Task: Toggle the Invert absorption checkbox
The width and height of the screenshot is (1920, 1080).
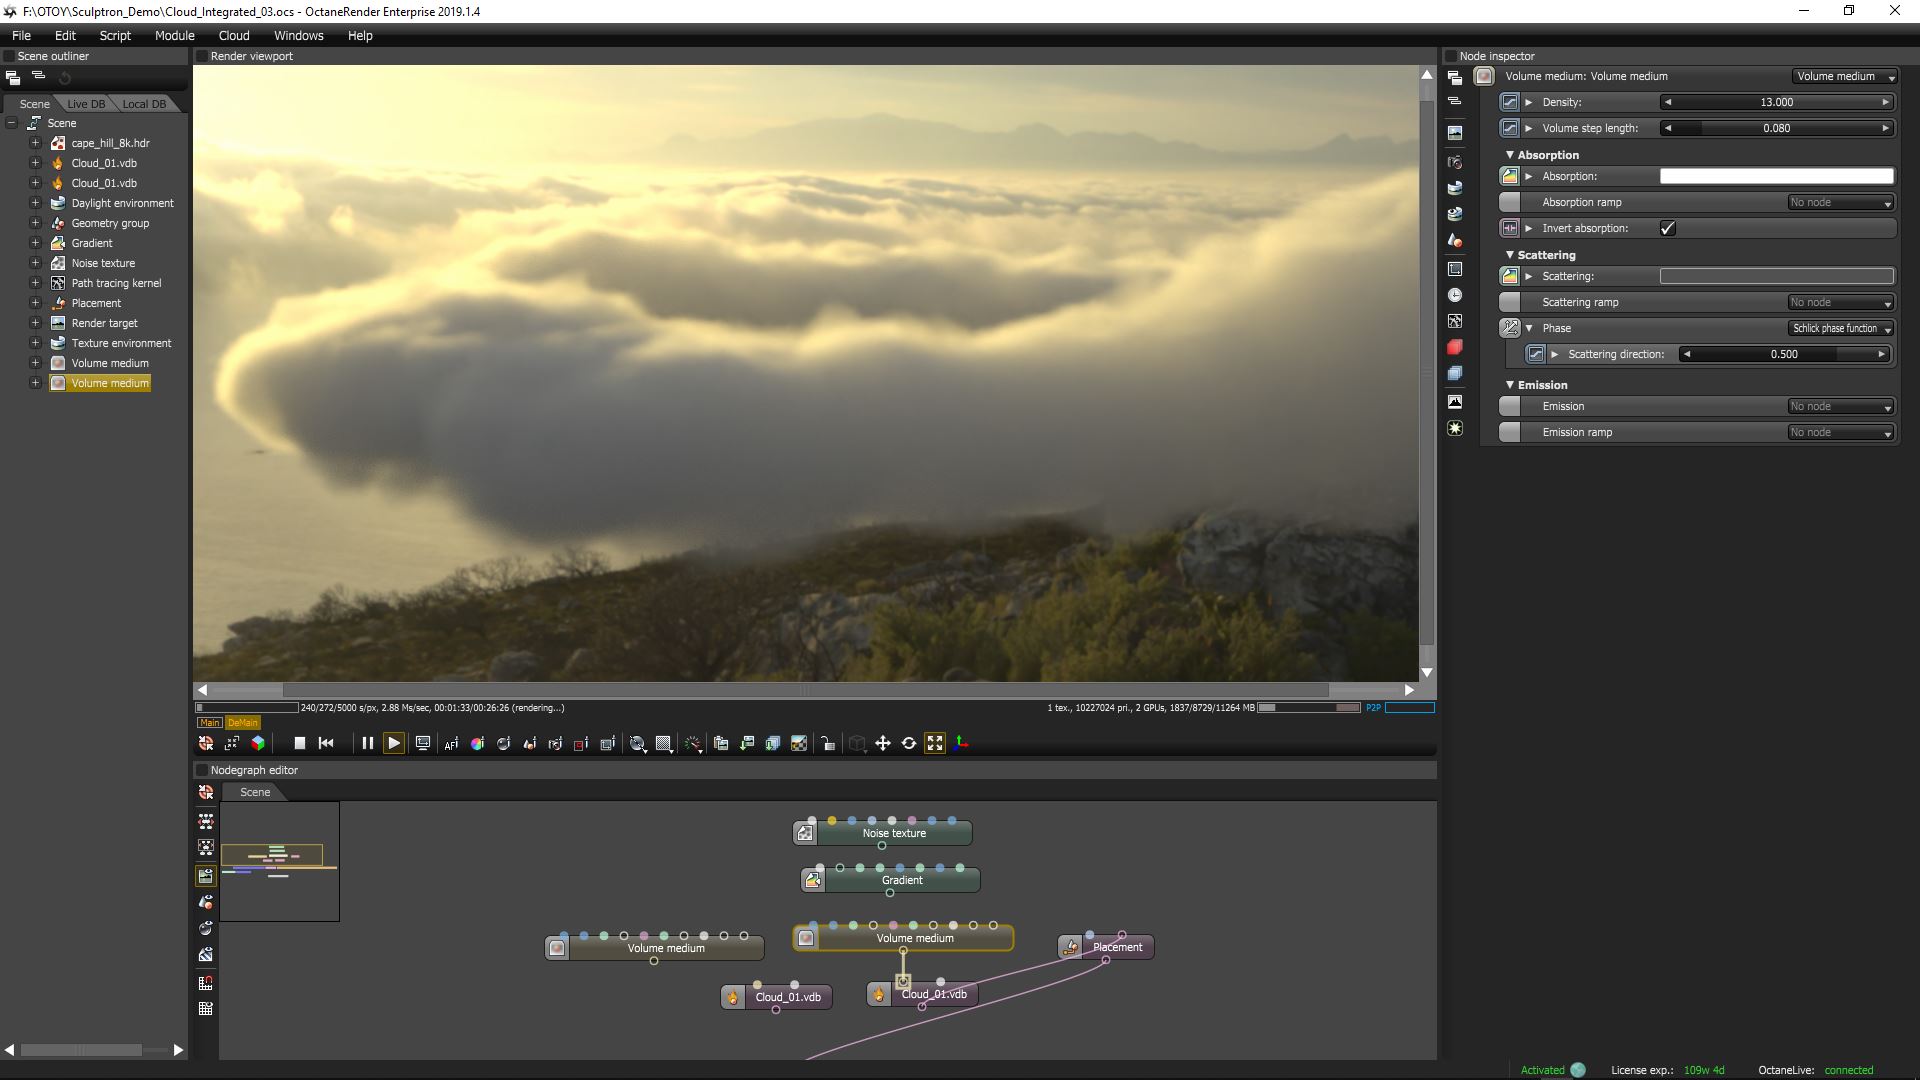Action: (1667, 228)
